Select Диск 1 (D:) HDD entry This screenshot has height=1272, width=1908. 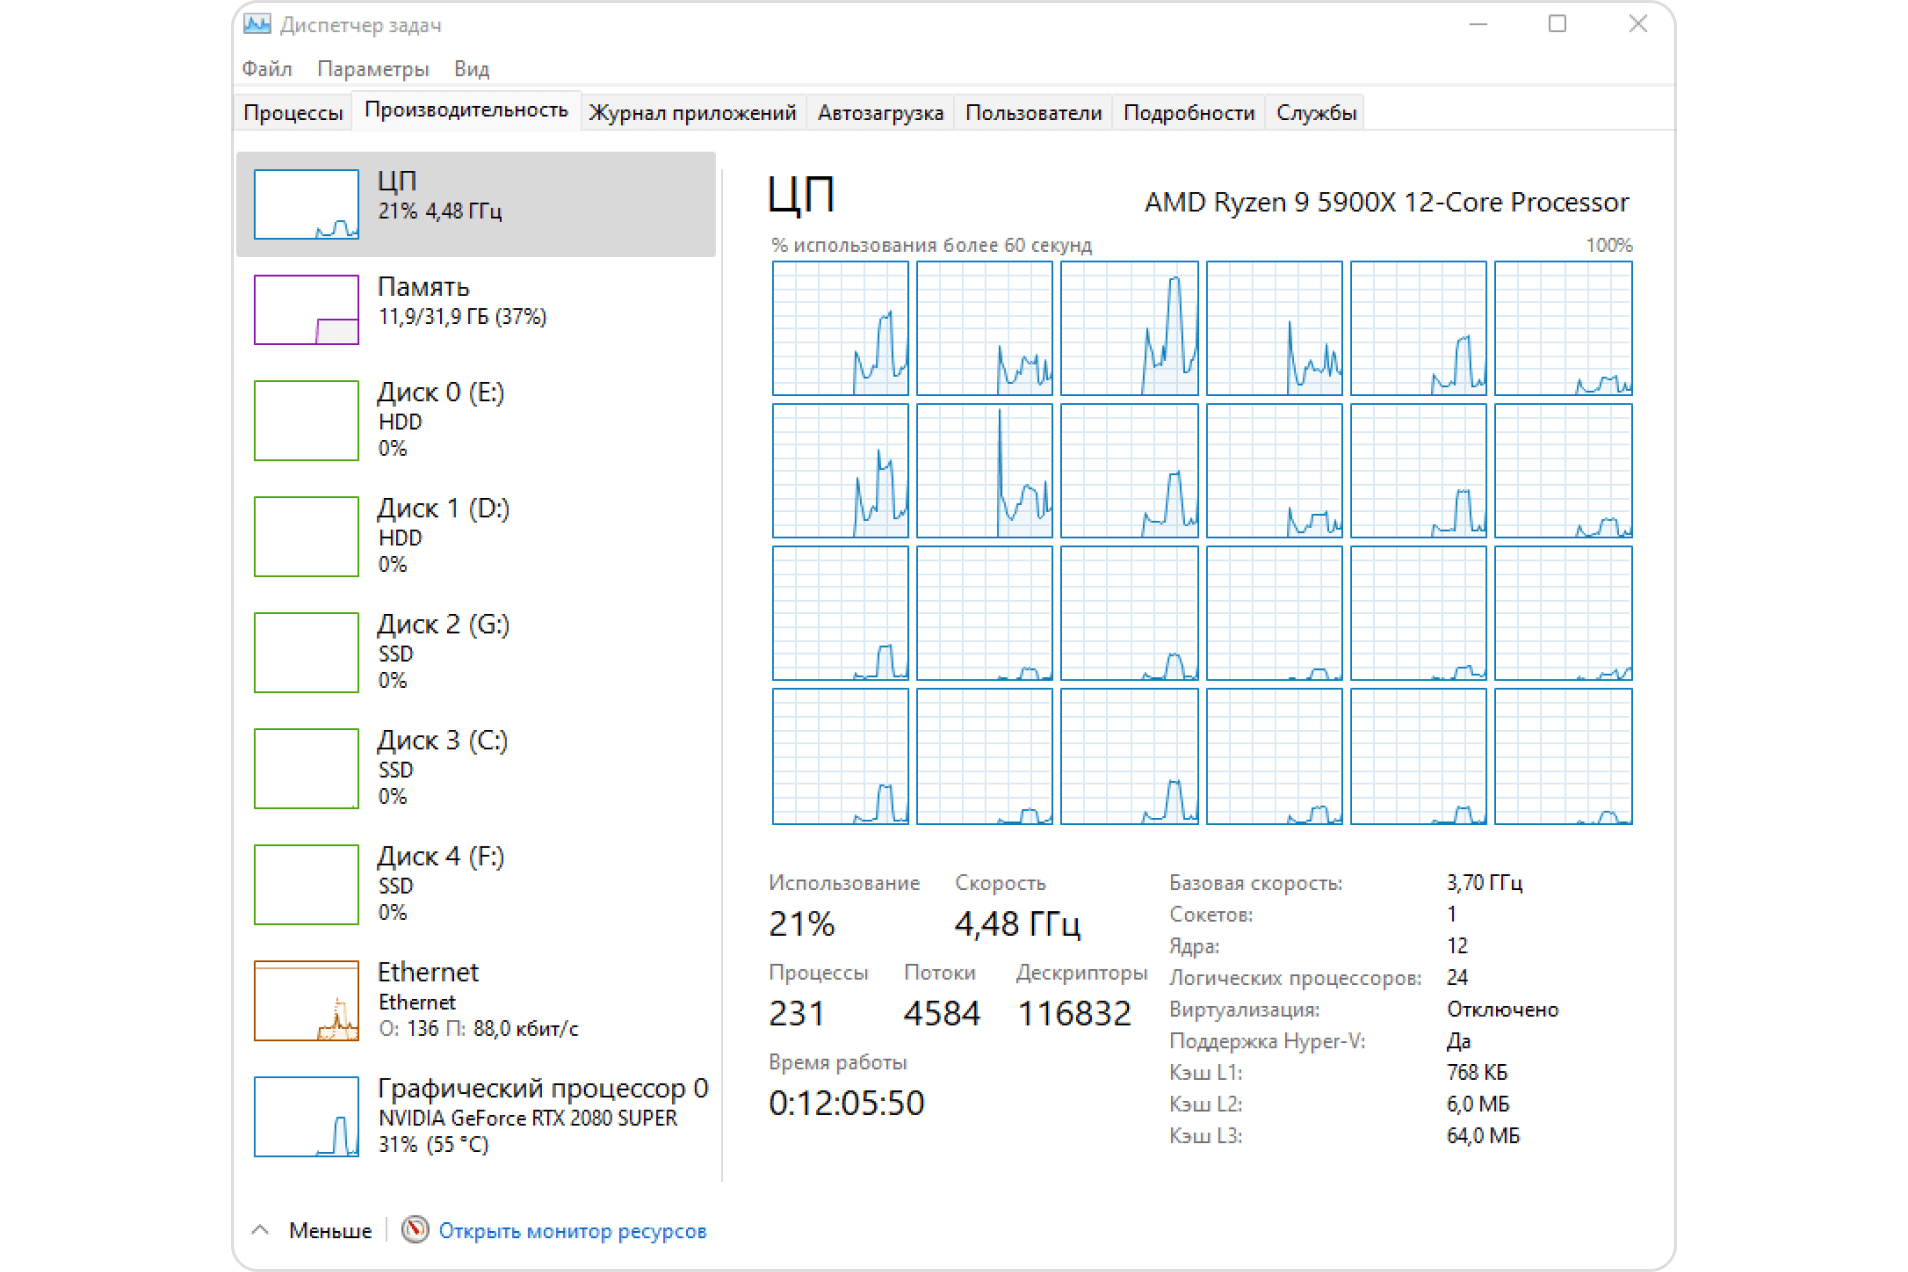coord(441,534)
